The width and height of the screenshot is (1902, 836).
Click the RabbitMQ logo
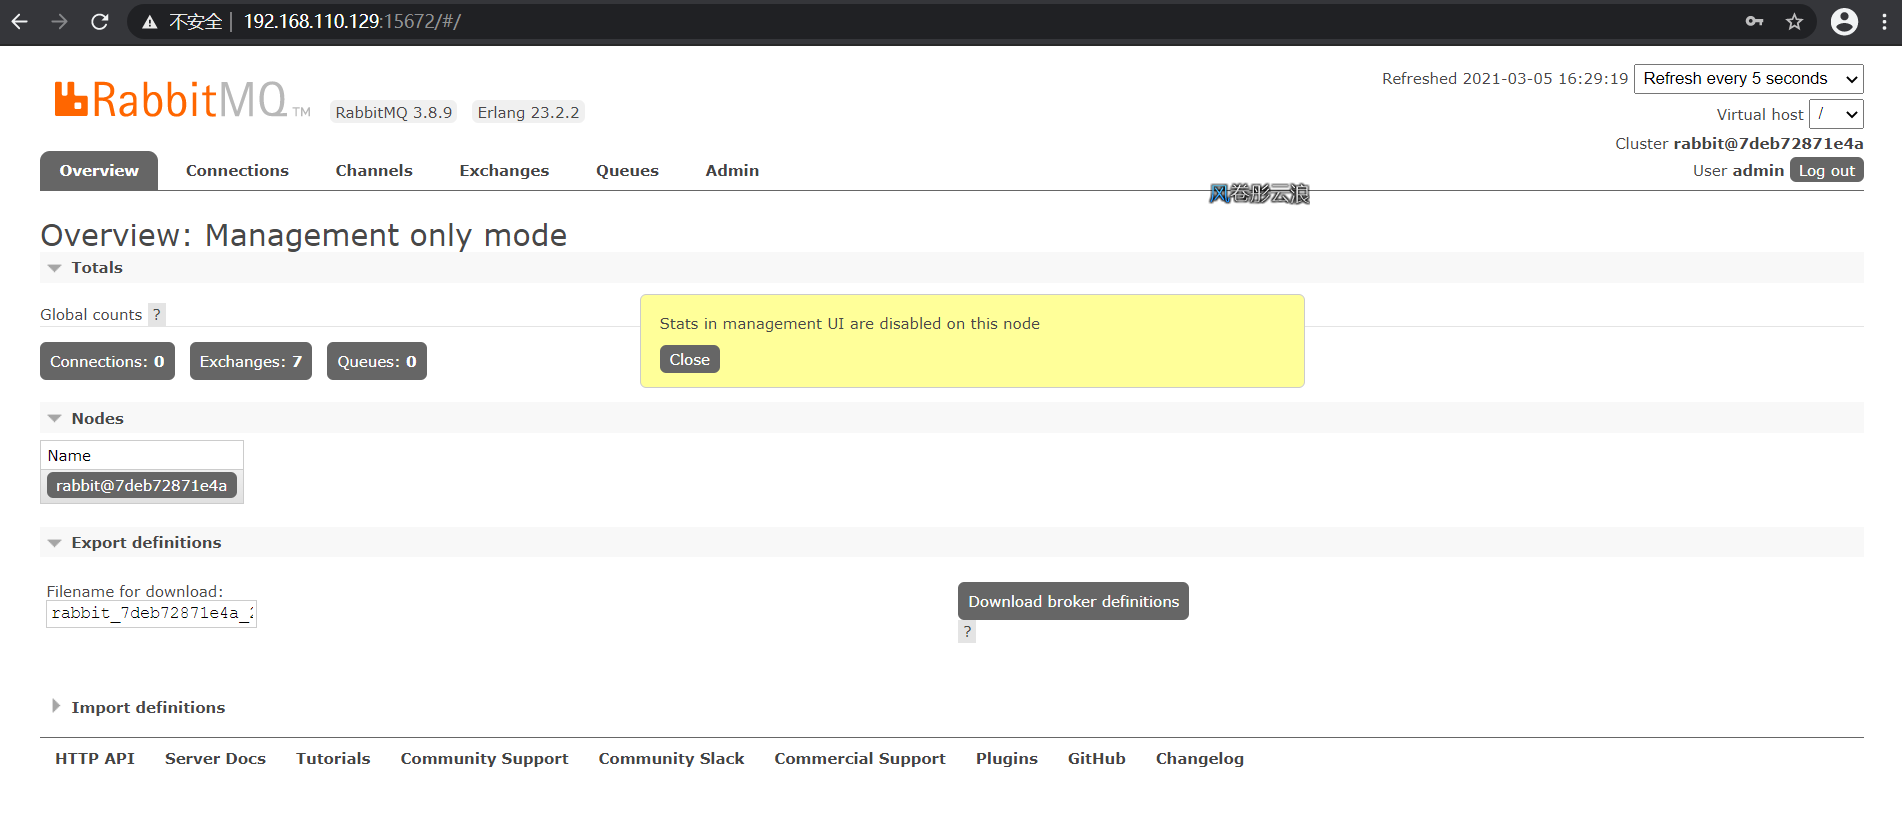click(182, 100)
